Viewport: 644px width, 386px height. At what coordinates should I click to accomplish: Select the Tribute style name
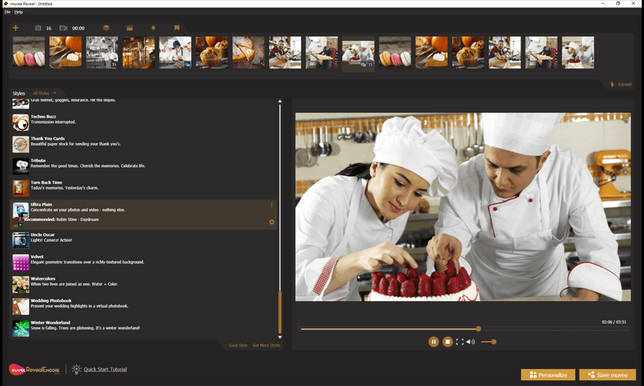(x=38, y=161)
